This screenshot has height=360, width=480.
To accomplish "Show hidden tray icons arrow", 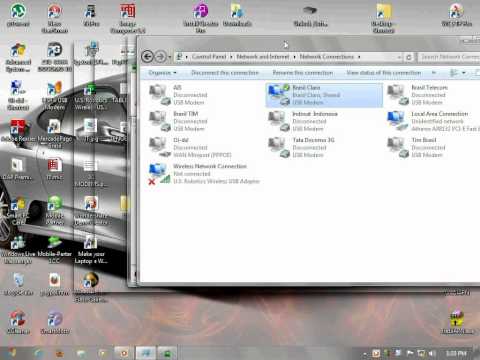I will pyautogui.click(x=365, y=353).
